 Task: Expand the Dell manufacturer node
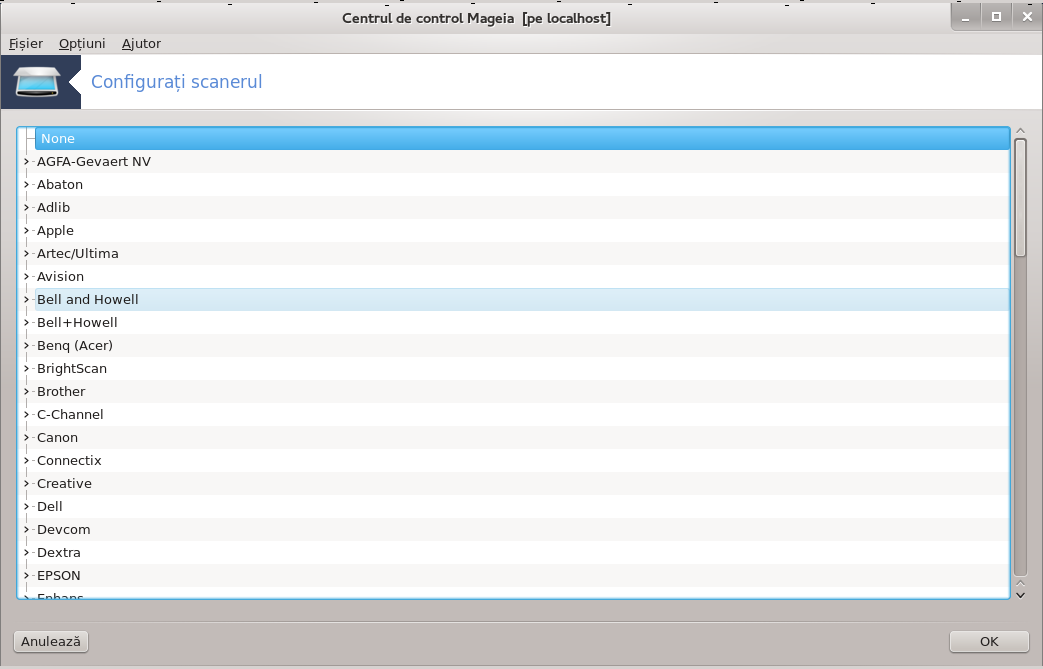pos(26,507)
